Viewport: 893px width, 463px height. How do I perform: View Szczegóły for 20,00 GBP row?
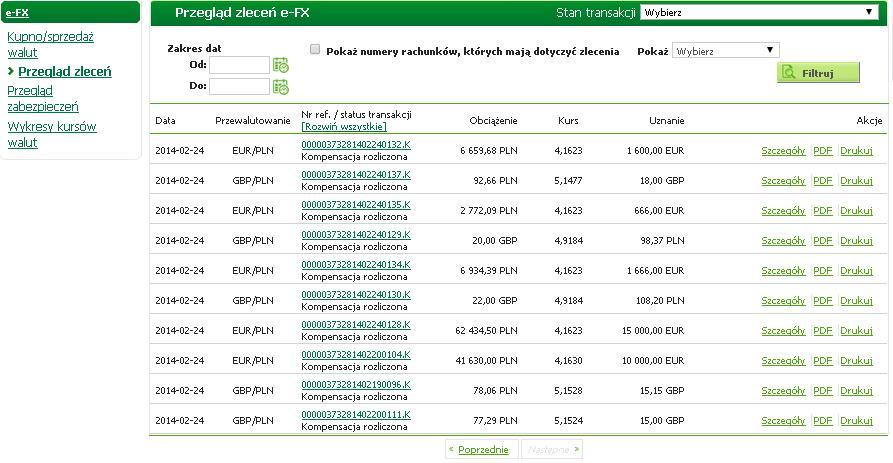tap(783, 241)
